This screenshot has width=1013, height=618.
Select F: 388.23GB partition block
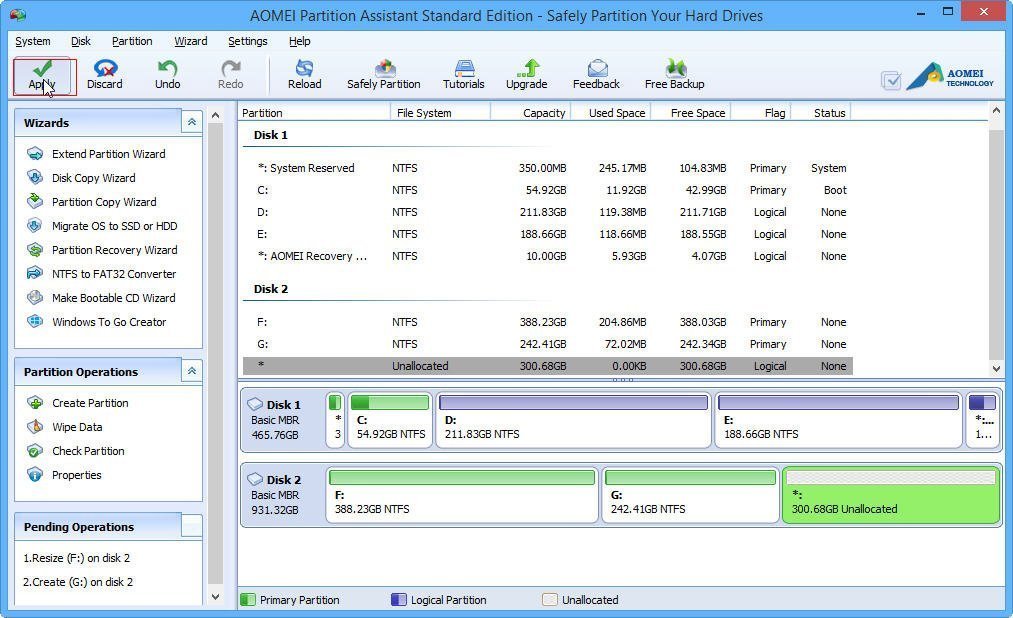[462, 495]
